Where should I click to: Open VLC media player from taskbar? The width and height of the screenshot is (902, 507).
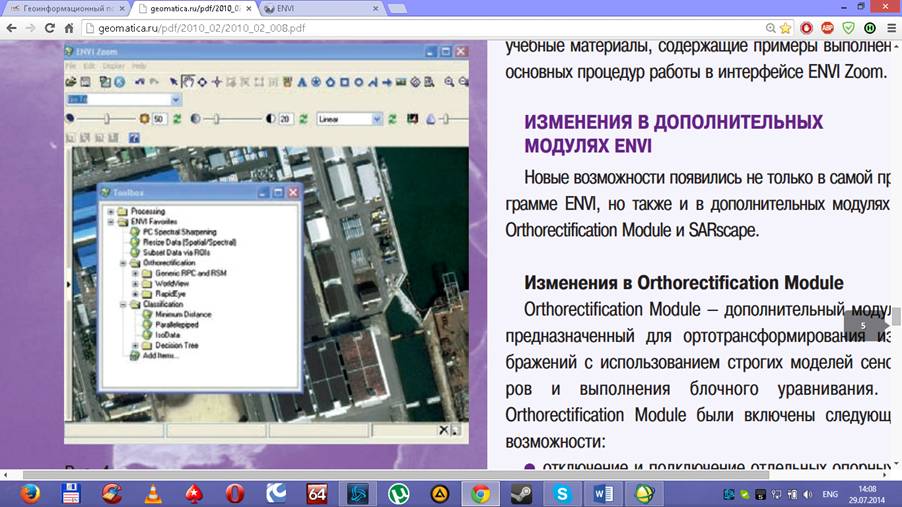[153, 493]
